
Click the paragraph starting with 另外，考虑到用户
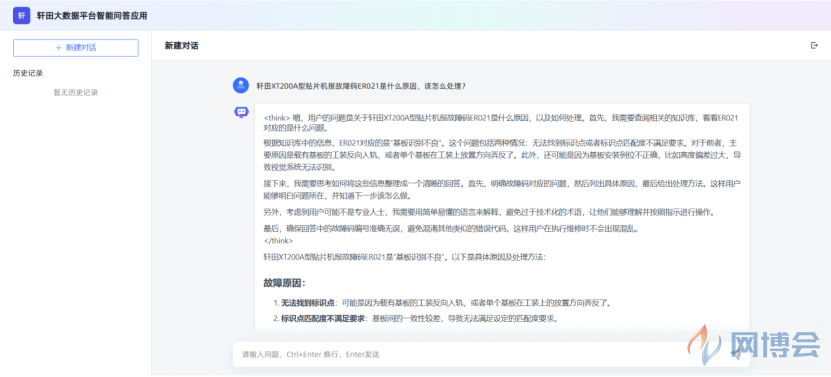point(489,213)
